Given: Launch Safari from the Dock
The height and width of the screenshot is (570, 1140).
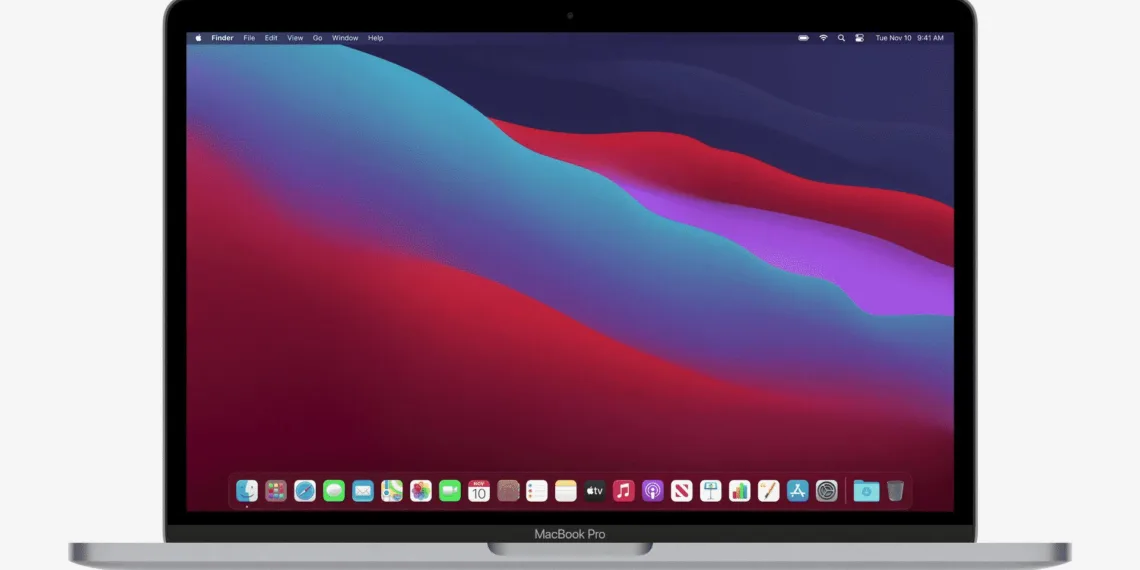Looking at the screenshot, I should (305, 491).
